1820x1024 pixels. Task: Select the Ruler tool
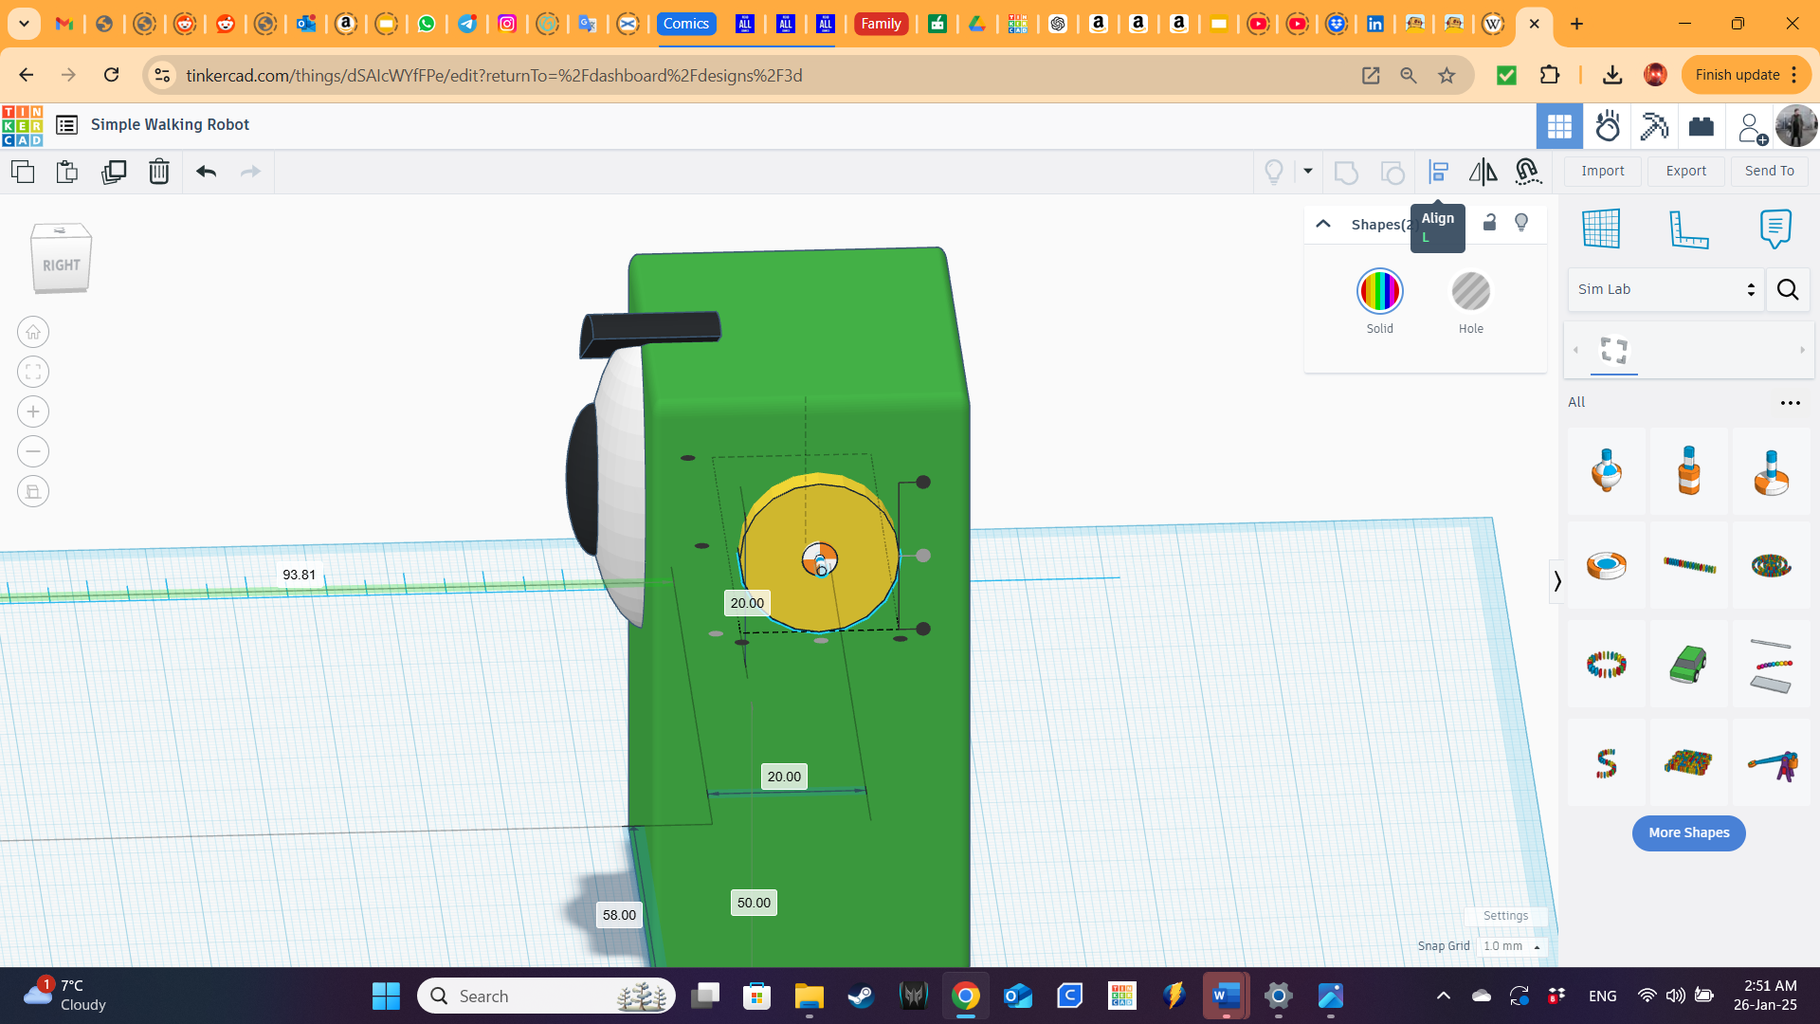pyautogui.click(x=1688, y=229)
